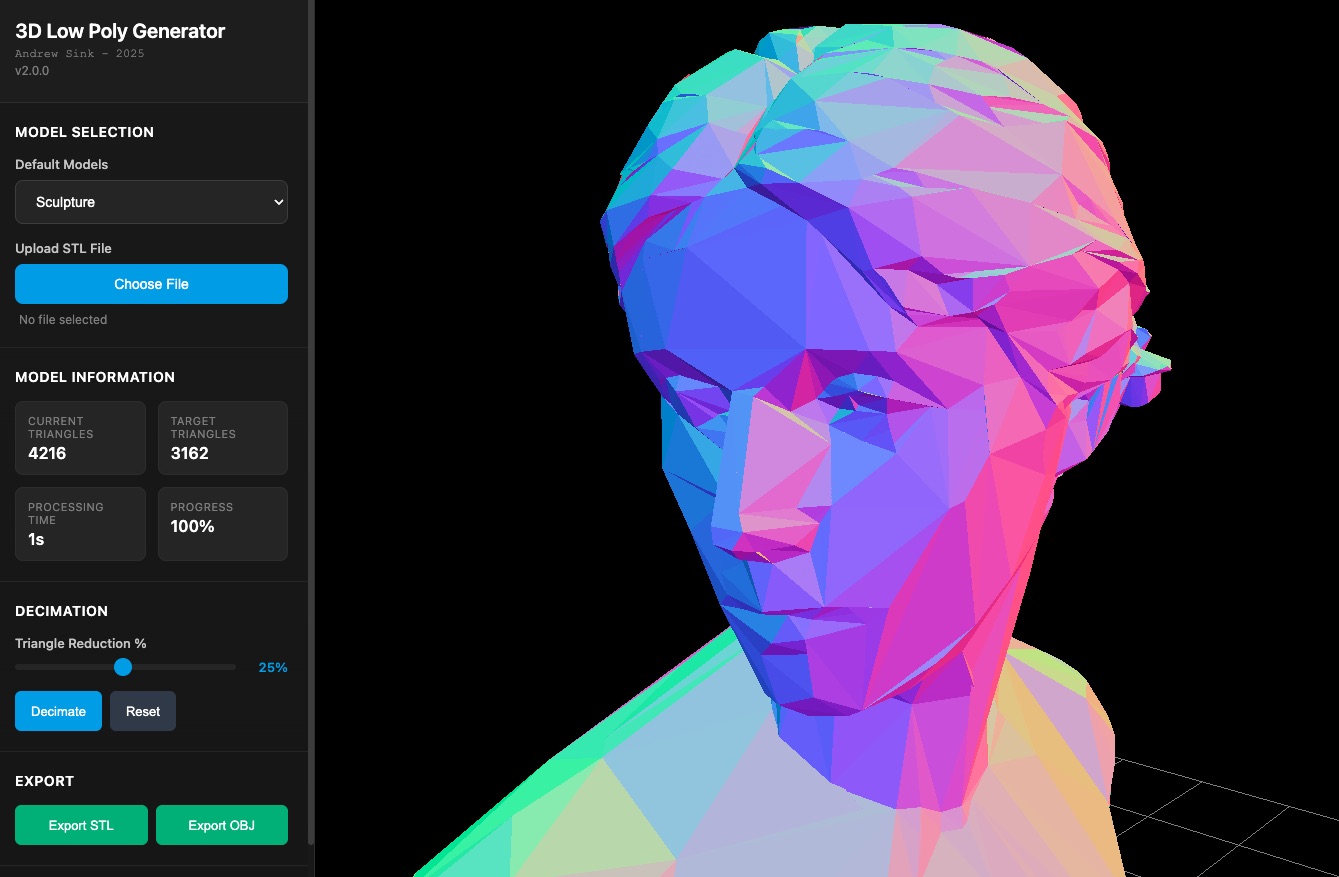This screenshot has height=877, width=1339.
Task: Click the 'No file selected' status text
Action: [x=63, y=320]
